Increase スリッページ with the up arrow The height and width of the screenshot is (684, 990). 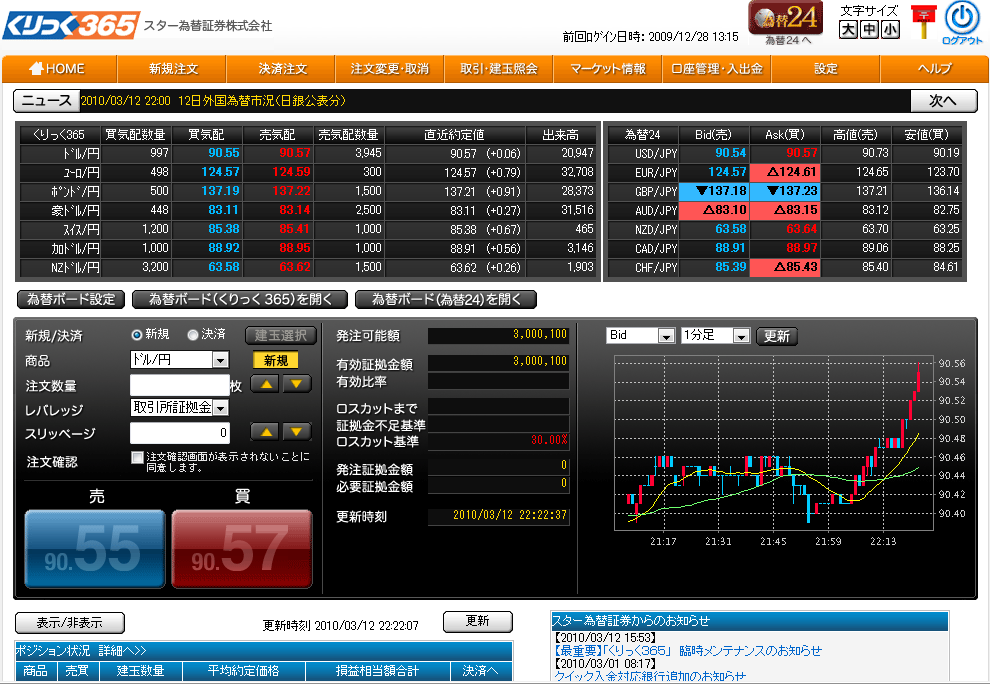(x=266, y=432)
